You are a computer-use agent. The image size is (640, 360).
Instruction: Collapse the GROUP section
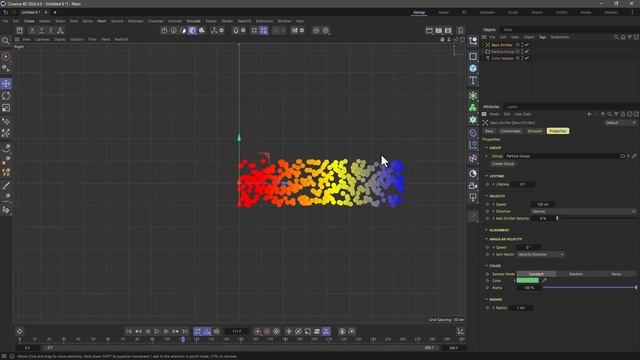(487, 148)
